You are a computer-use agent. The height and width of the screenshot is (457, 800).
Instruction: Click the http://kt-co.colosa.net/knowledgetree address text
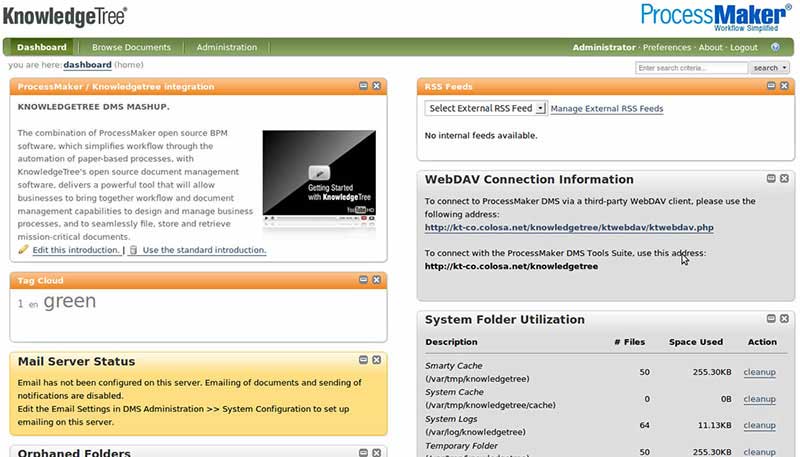(x=511, y=266)
